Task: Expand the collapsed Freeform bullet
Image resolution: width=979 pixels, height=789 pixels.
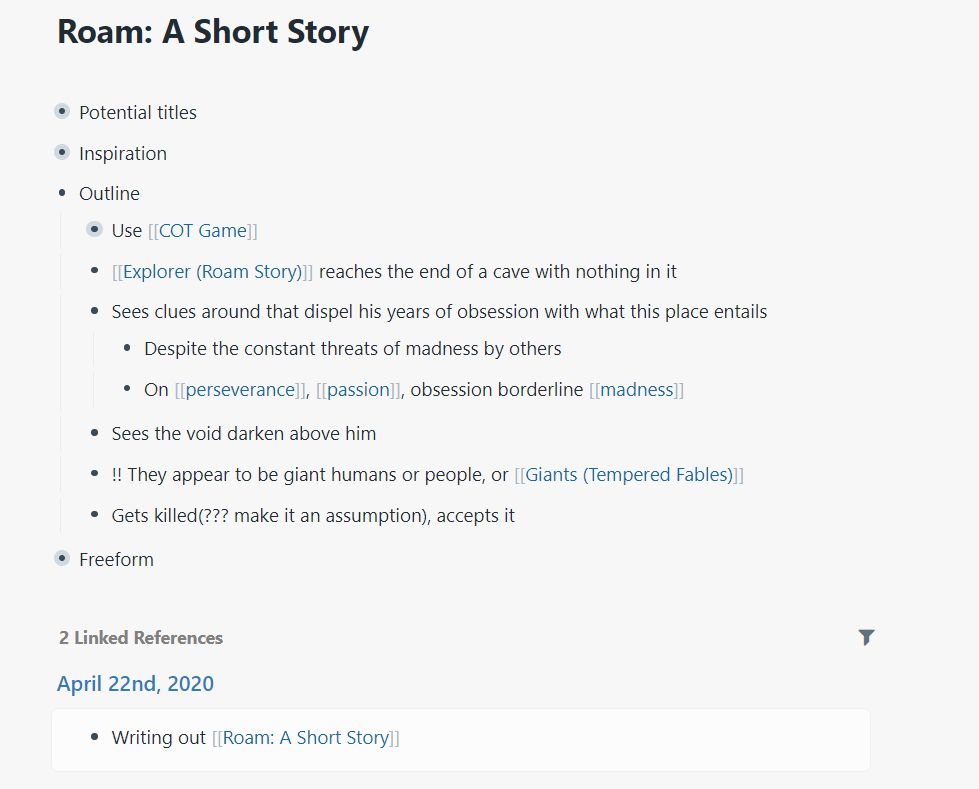Action: [x=62, y=559]
